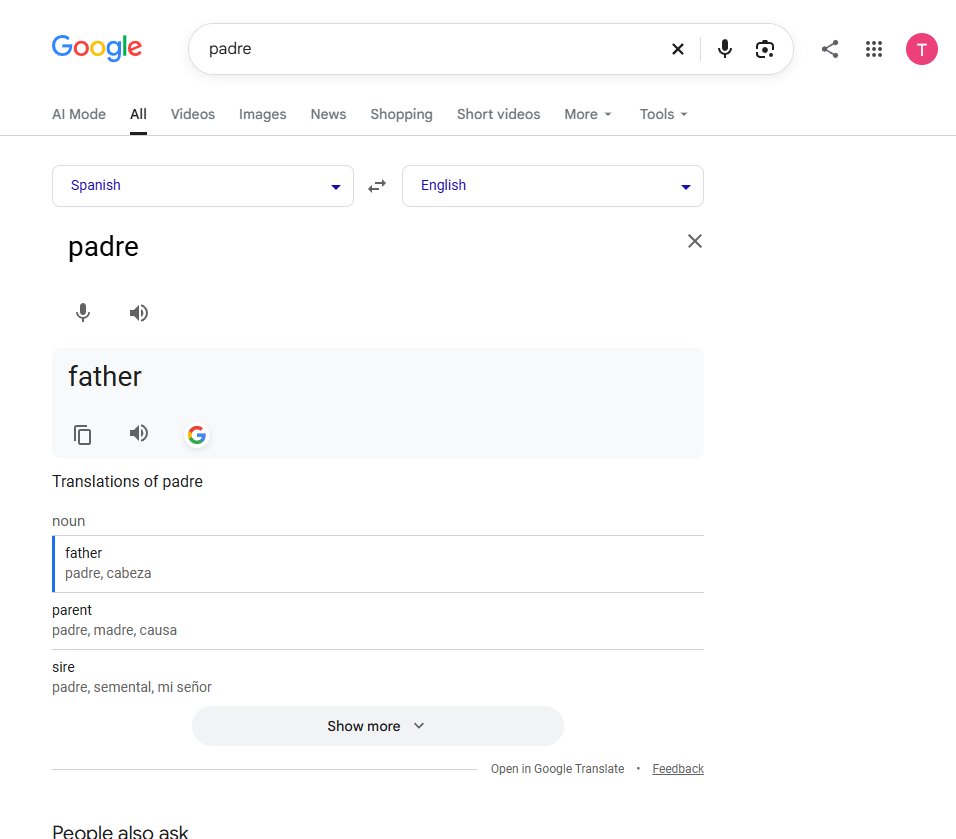Open Search by image camera icon
956x839 pixels.
click(765, 49)
